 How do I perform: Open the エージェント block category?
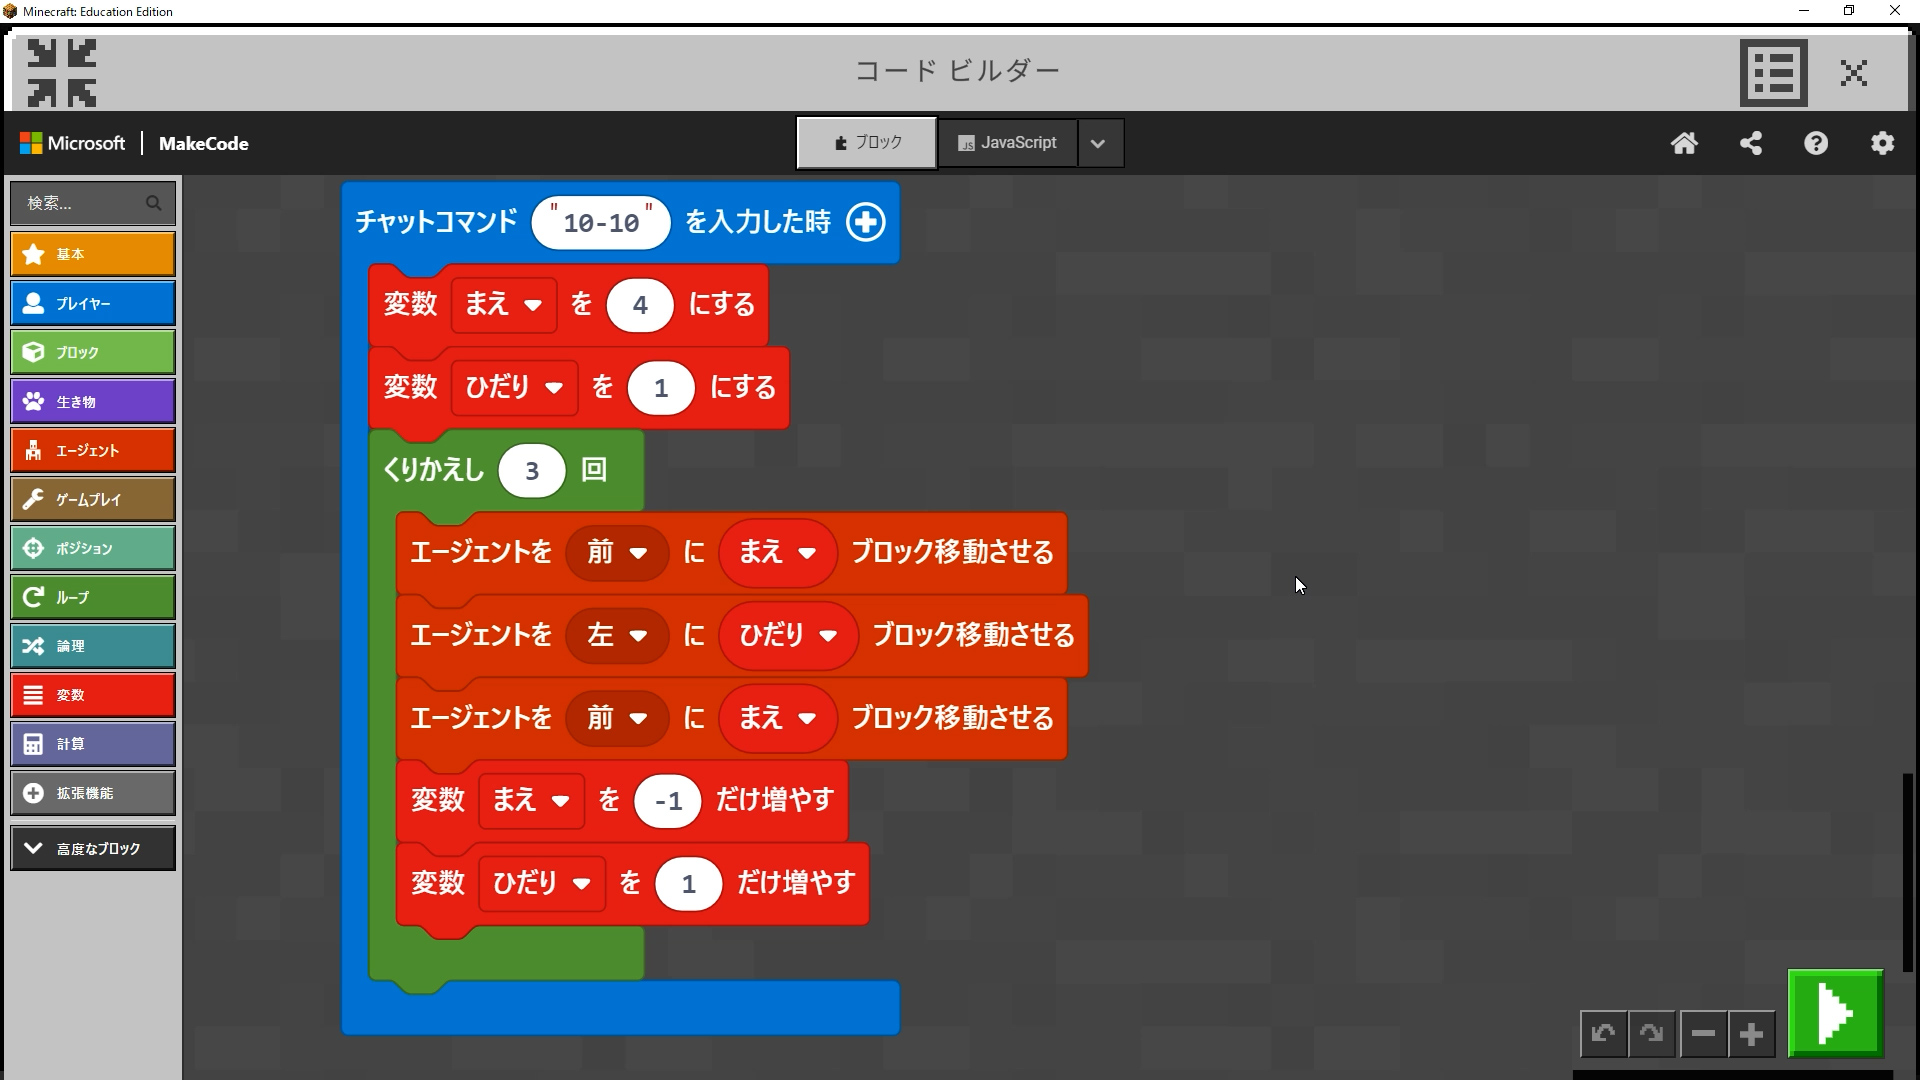pyautogui.click(x=93, y=450)
